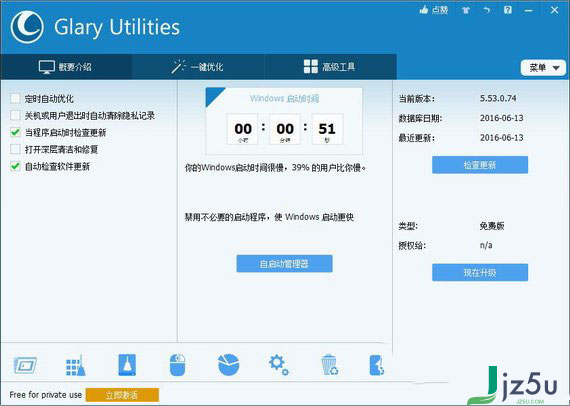Enable 打开深层清洁和修复 checkbox
Viewport: 570px width, 406px height.
click(x=15, y=149)
